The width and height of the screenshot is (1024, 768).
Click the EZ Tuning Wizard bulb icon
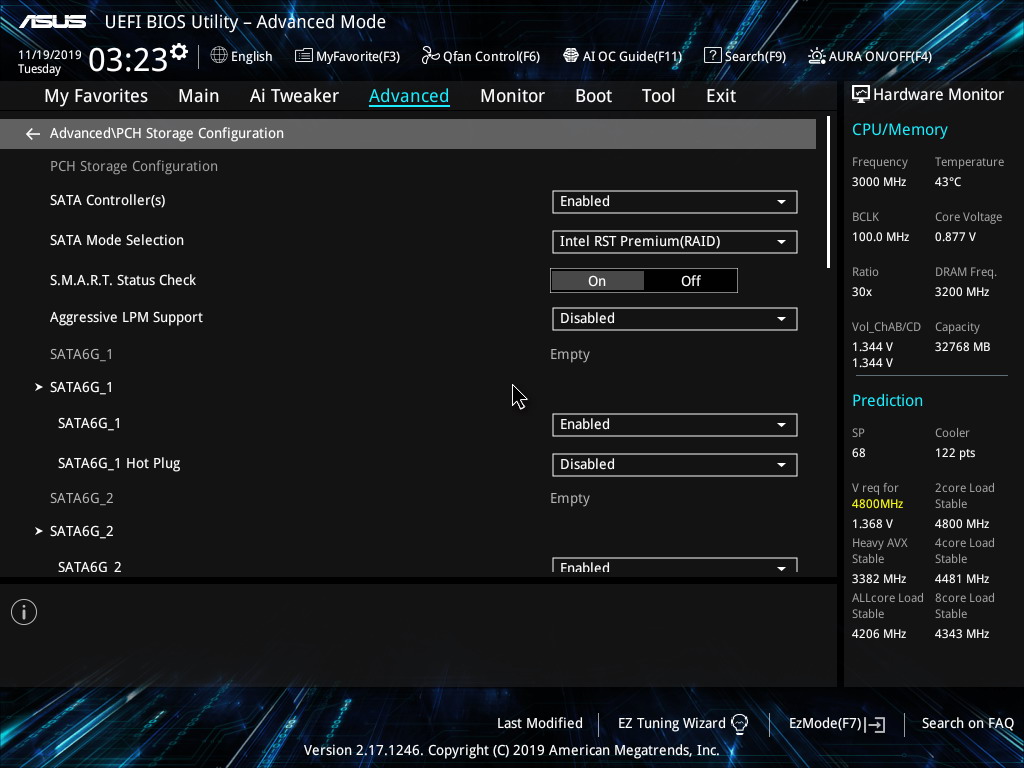click(739, 724)
